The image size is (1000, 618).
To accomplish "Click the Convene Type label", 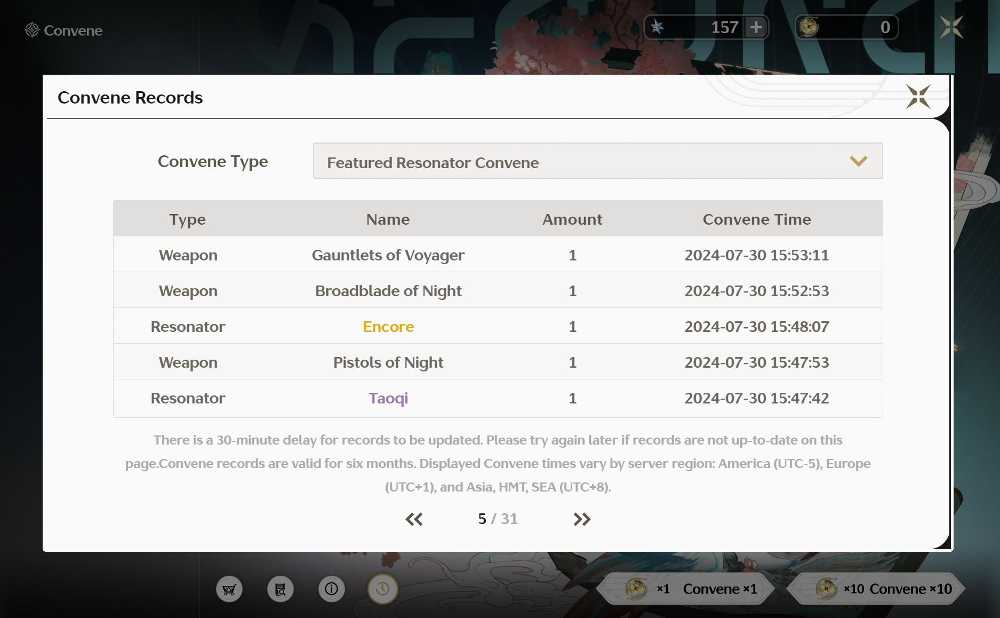I will (x=212, y=162).
